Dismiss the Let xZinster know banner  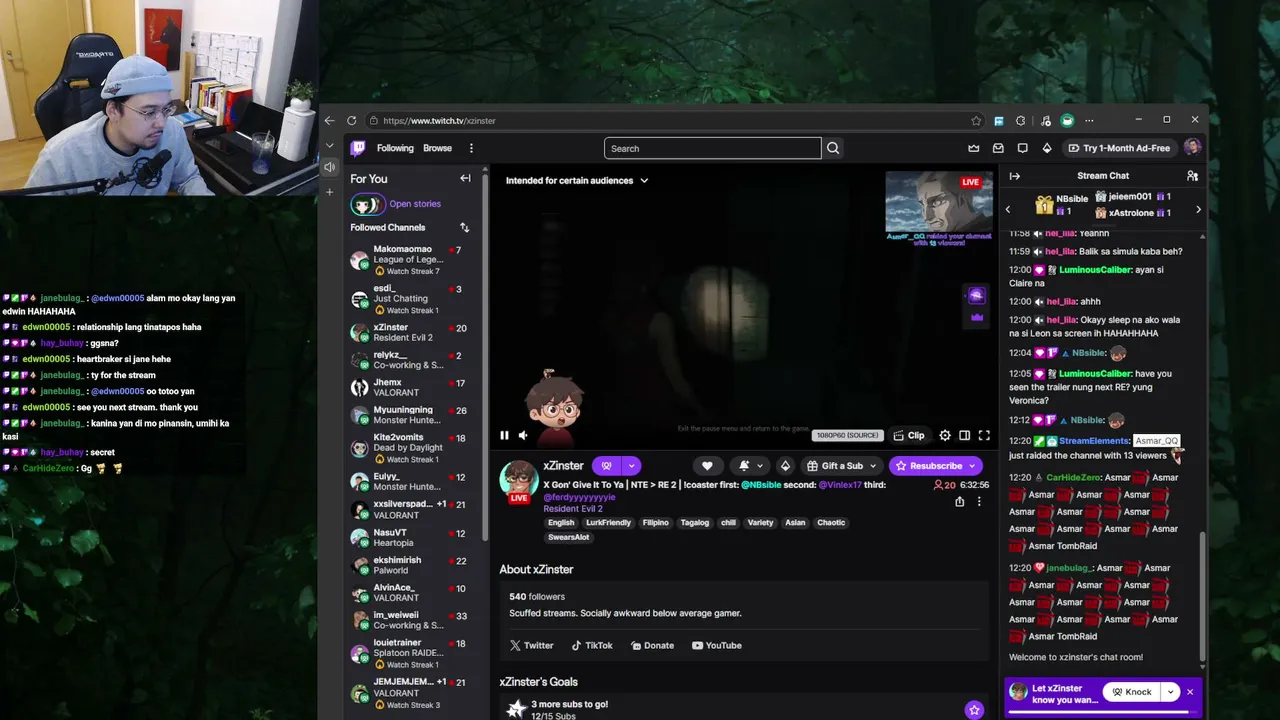click(x=1190, y=691)
